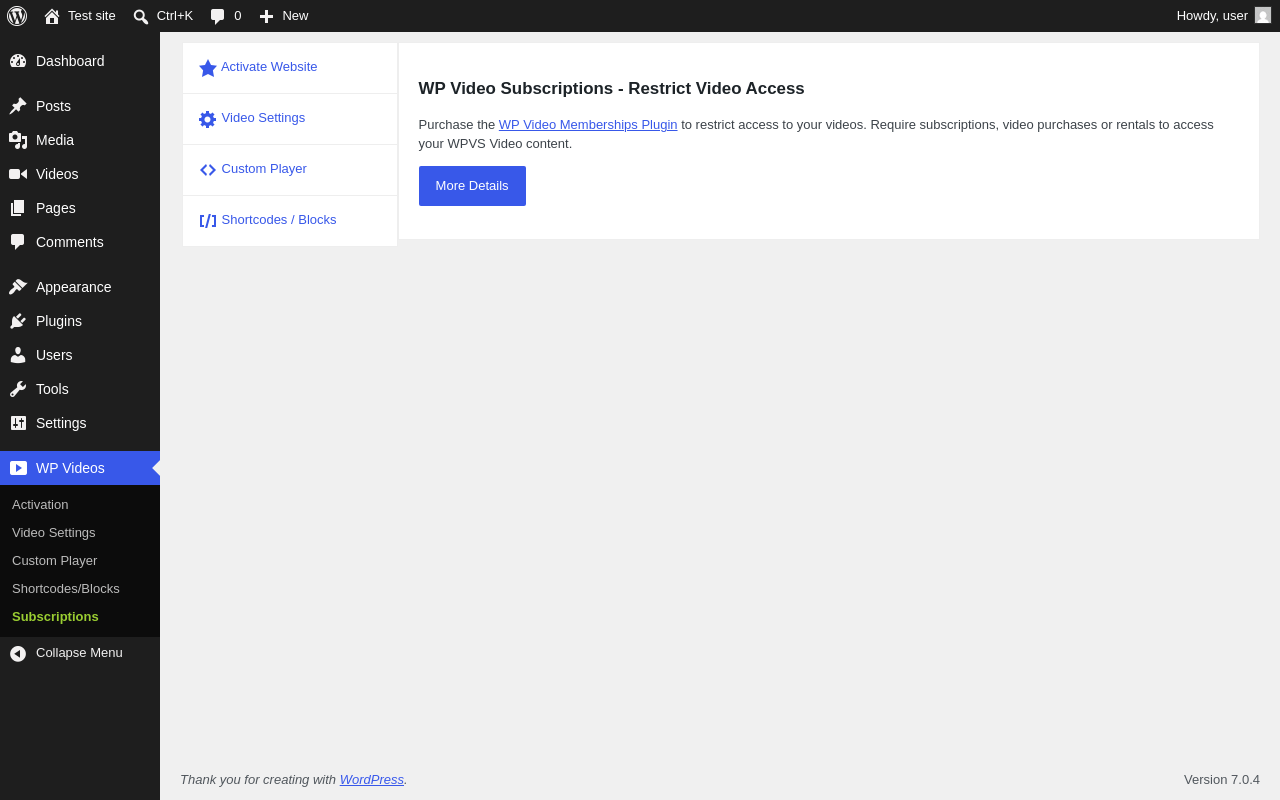Open the Test site home icon
This screenshot has width=1280, height=800.
[x=52, y=16]
